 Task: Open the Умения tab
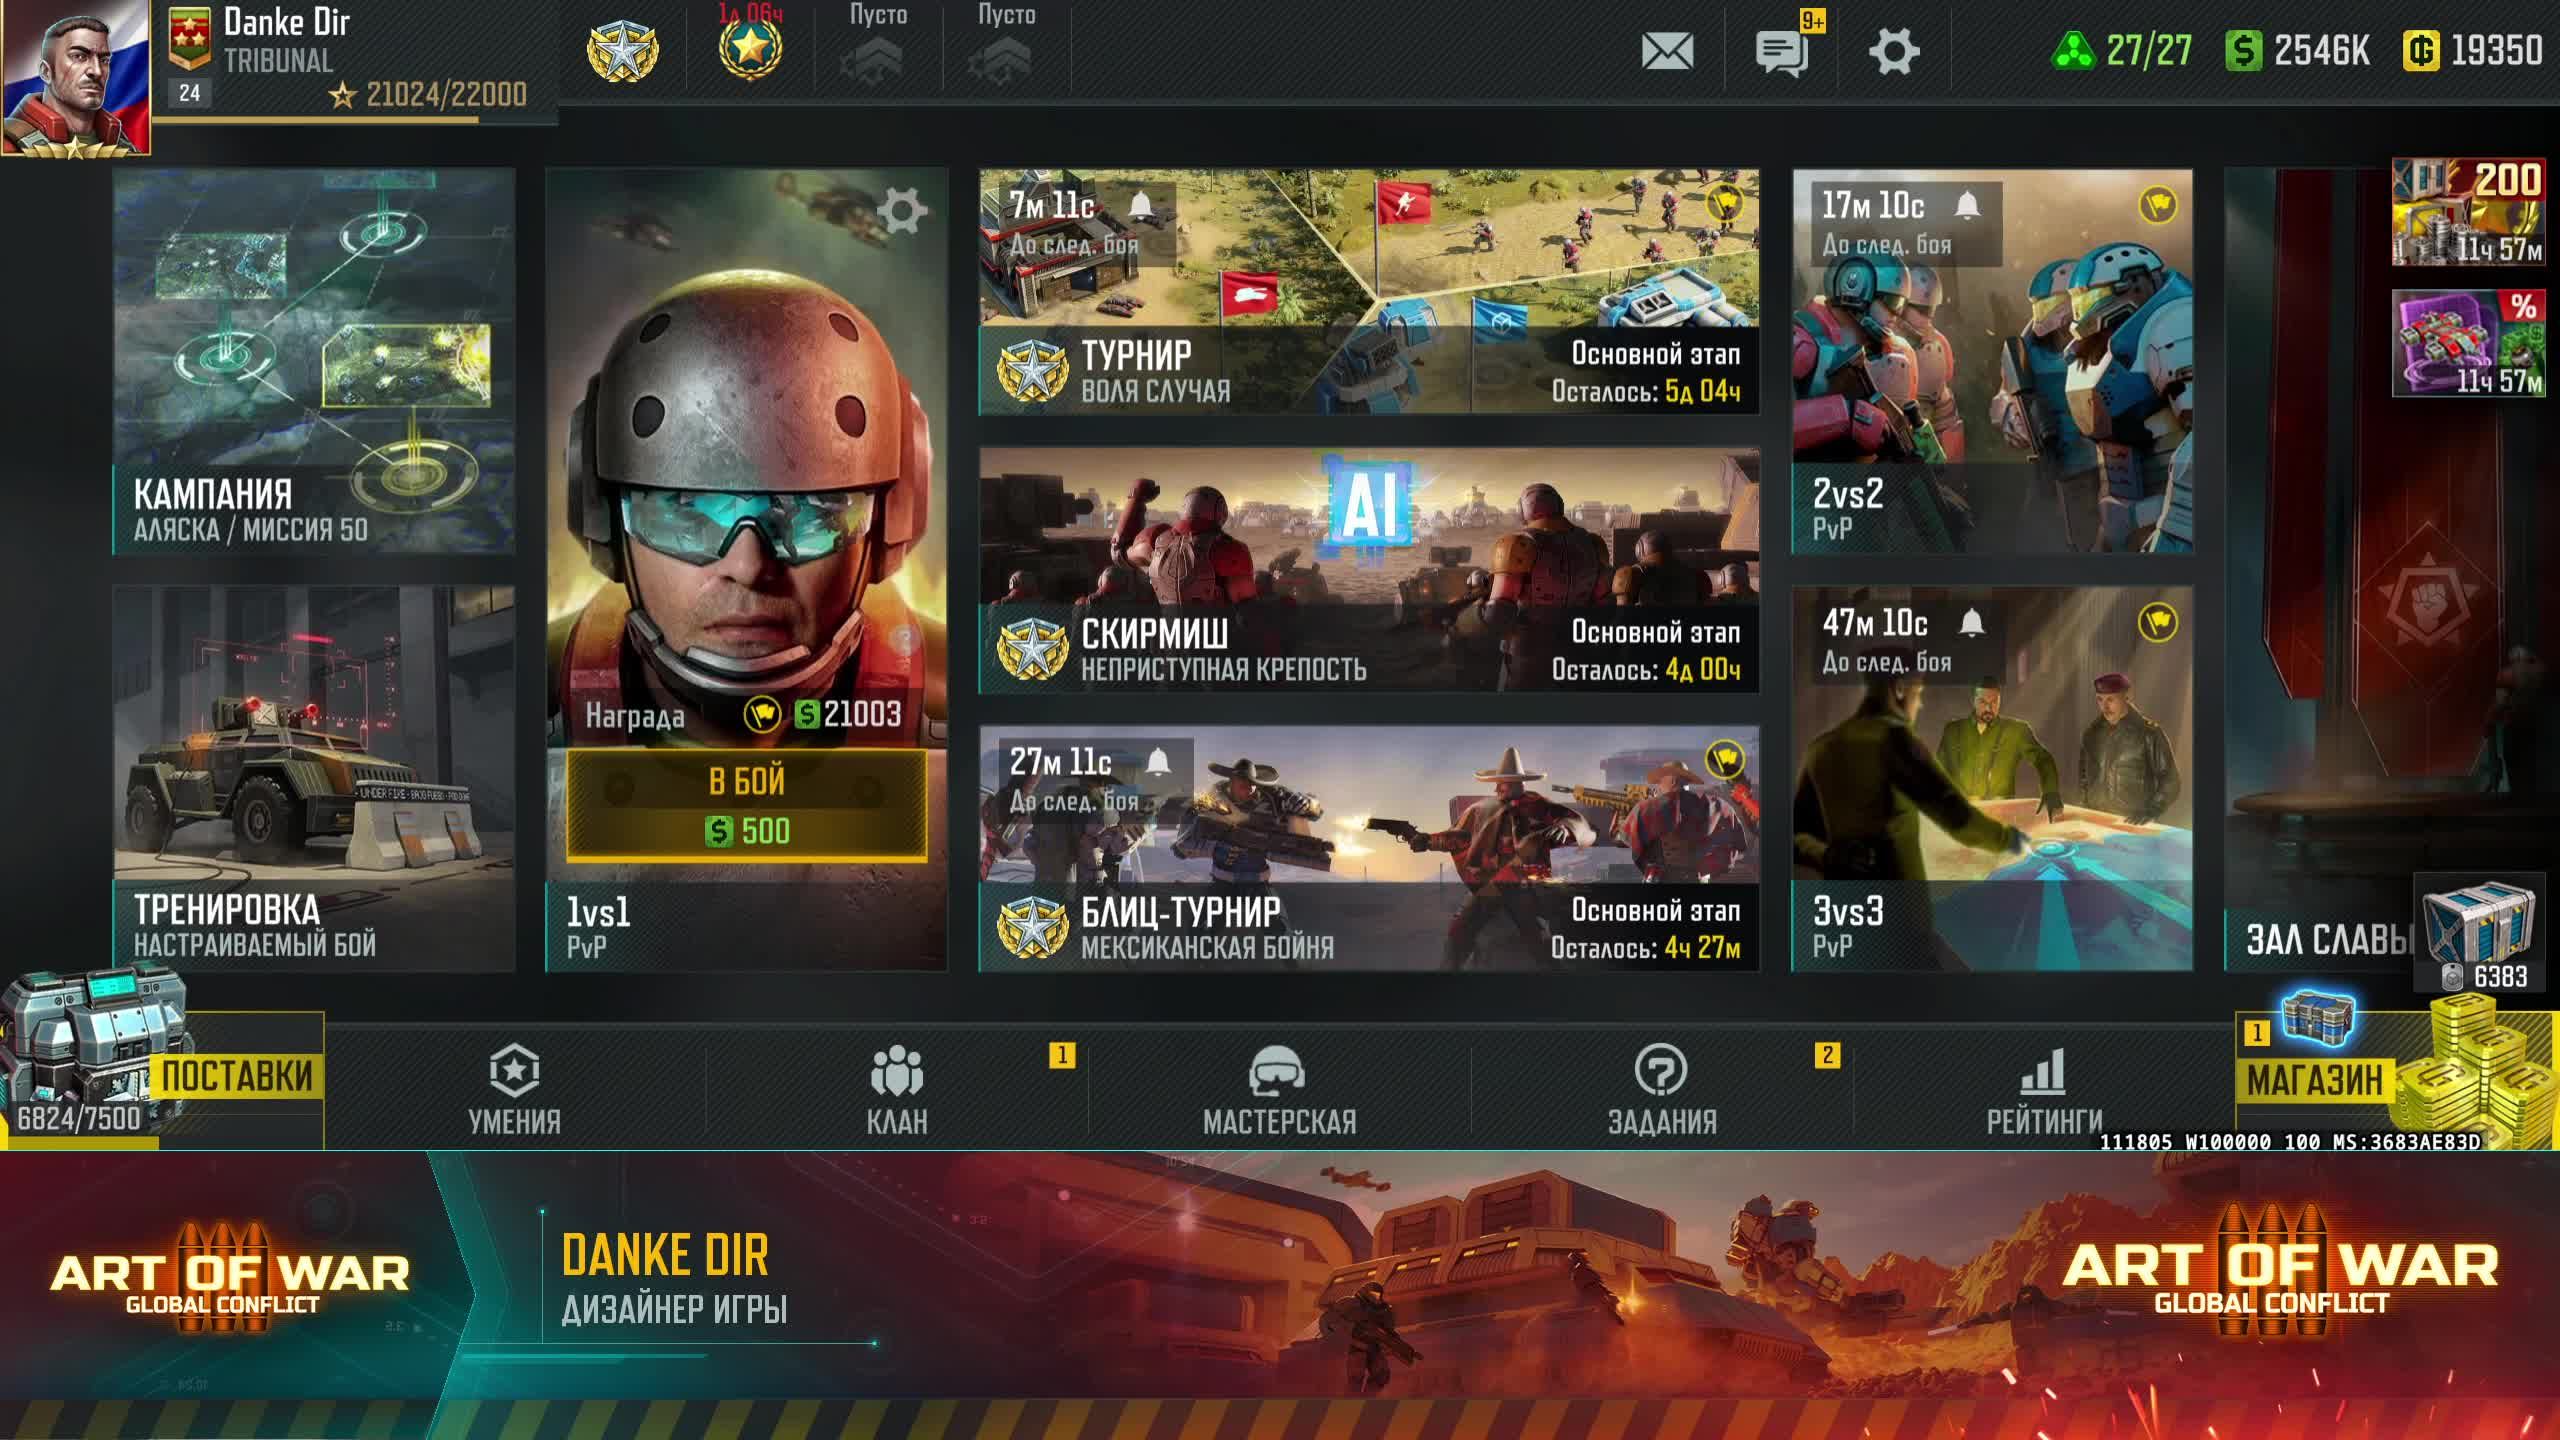pyautogui.click(x=515, y=1090)
